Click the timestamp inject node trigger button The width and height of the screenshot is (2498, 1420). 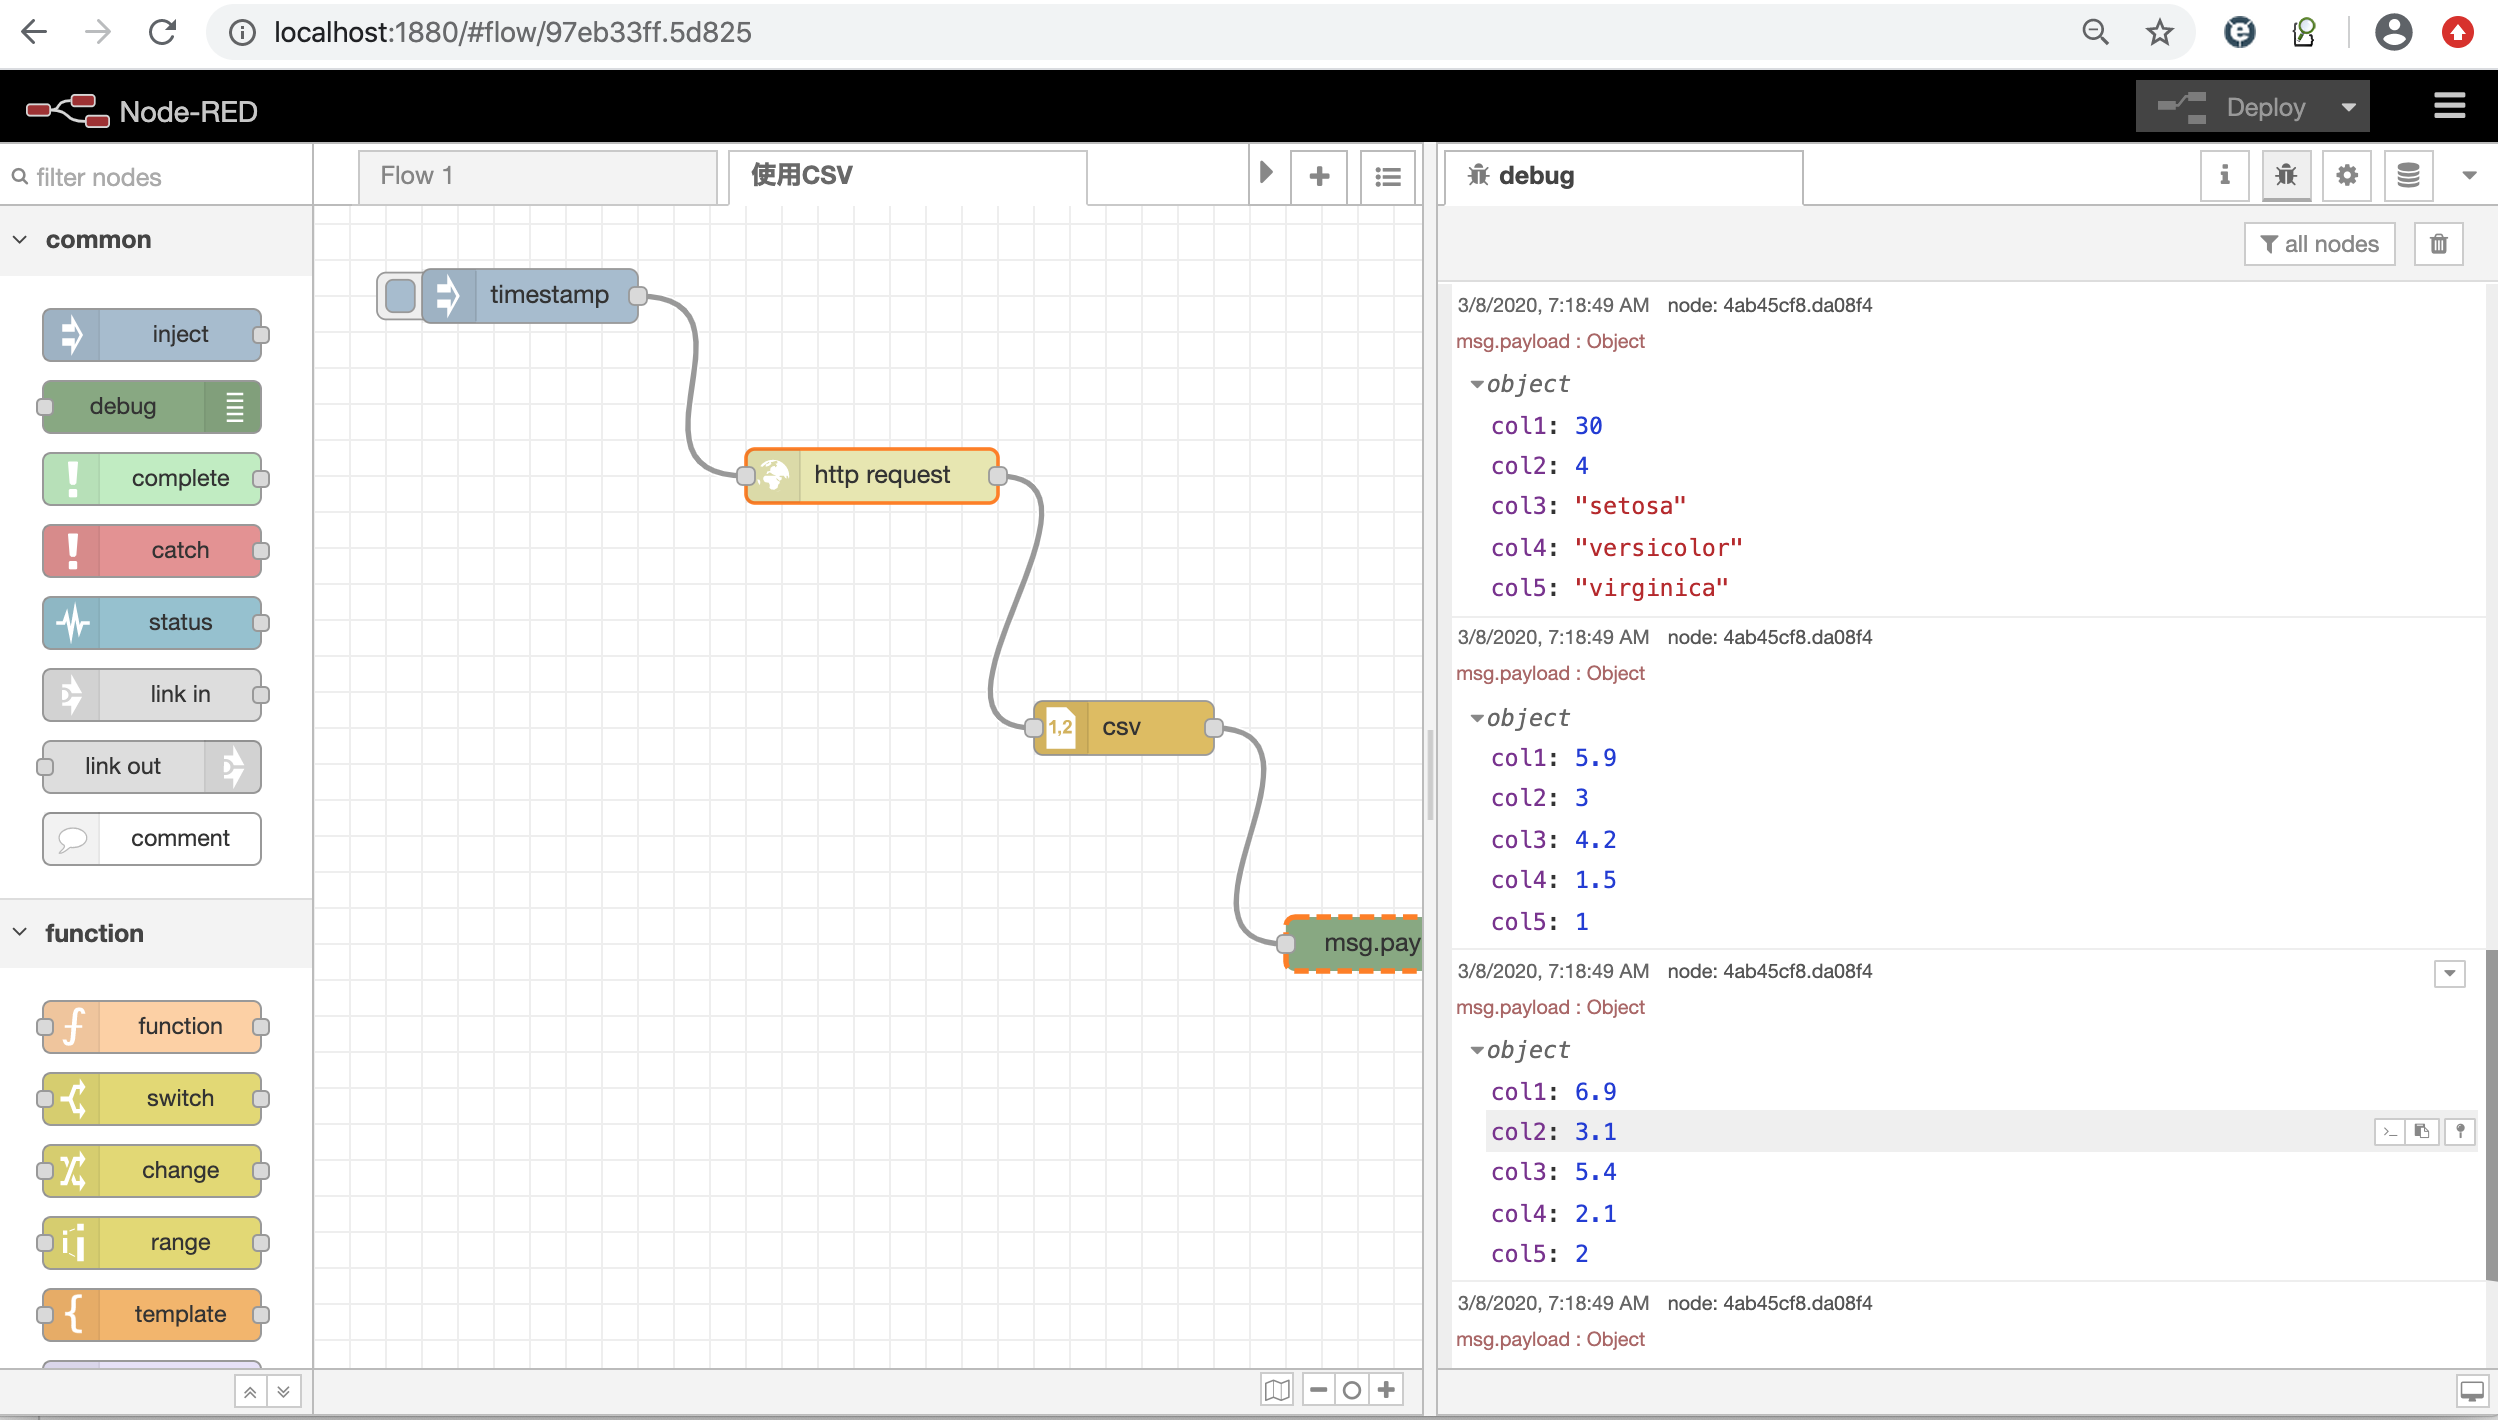400,296
